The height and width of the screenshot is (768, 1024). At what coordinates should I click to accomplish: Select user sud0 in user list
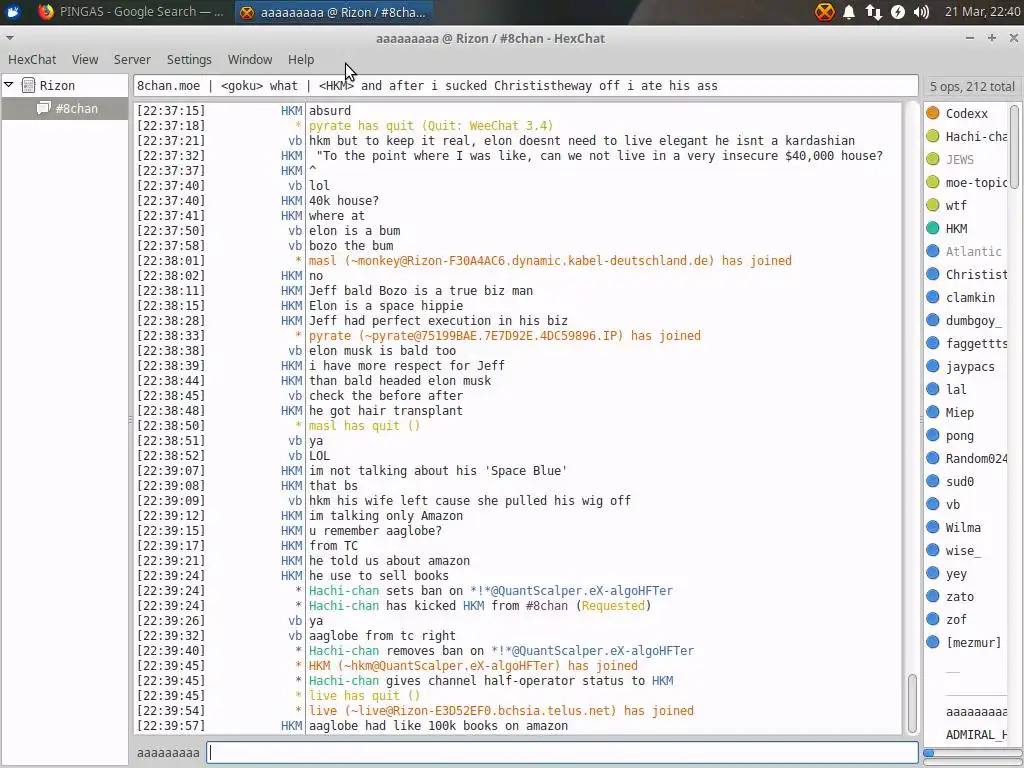click(x=967, y=481)
